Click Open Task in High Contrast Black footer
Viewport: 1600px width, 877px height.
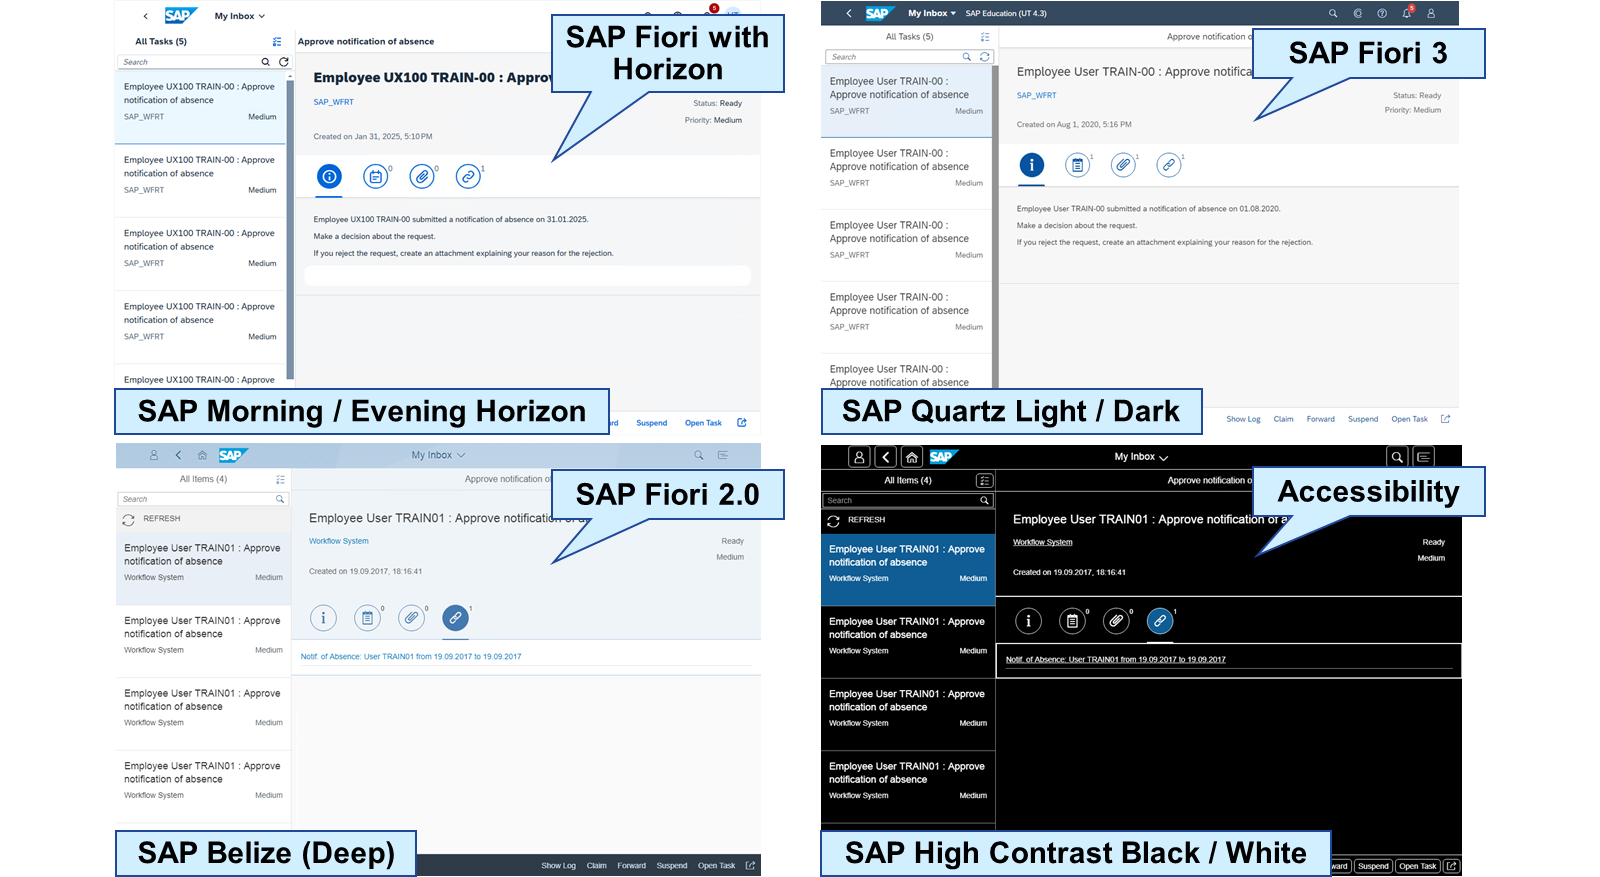1417,866
